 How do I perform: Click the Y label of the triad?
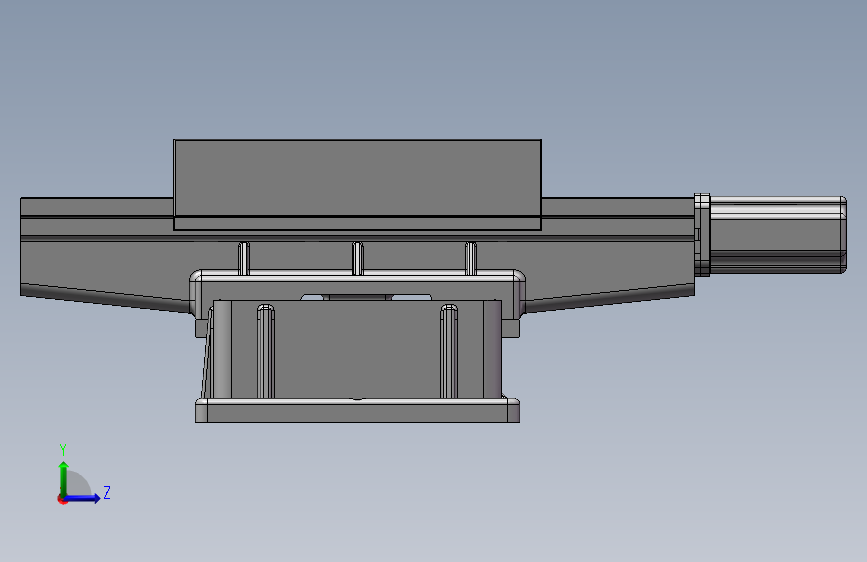(63, 449)
